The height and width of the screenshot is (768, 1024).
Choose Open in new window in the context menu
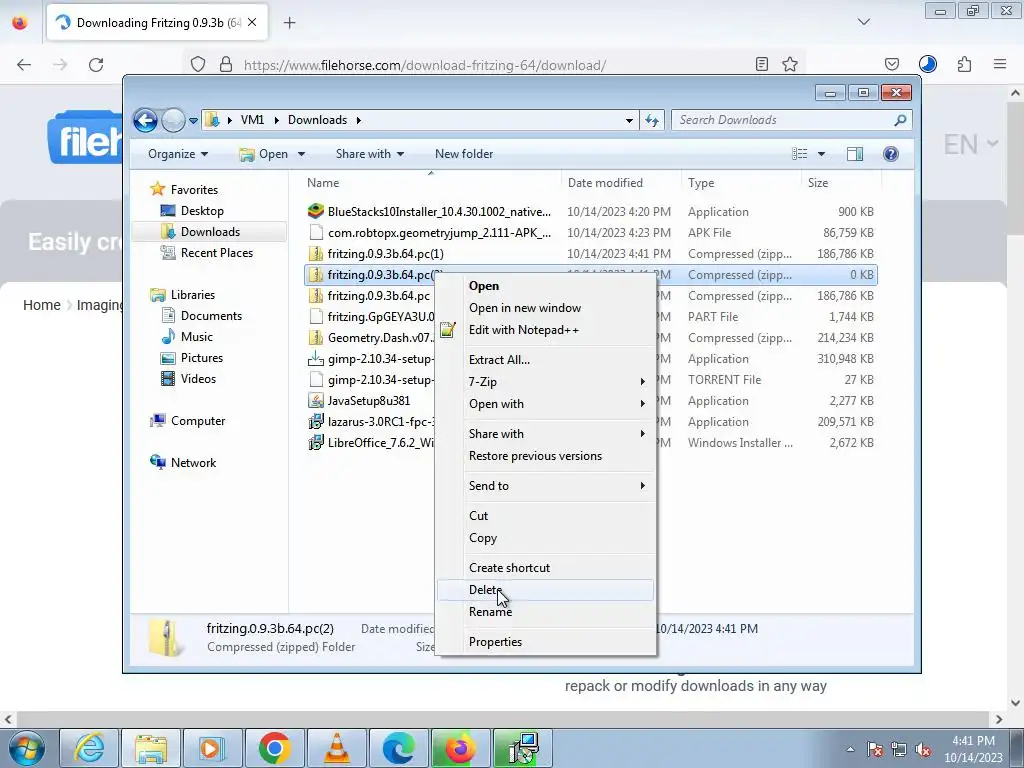point(545,308)
